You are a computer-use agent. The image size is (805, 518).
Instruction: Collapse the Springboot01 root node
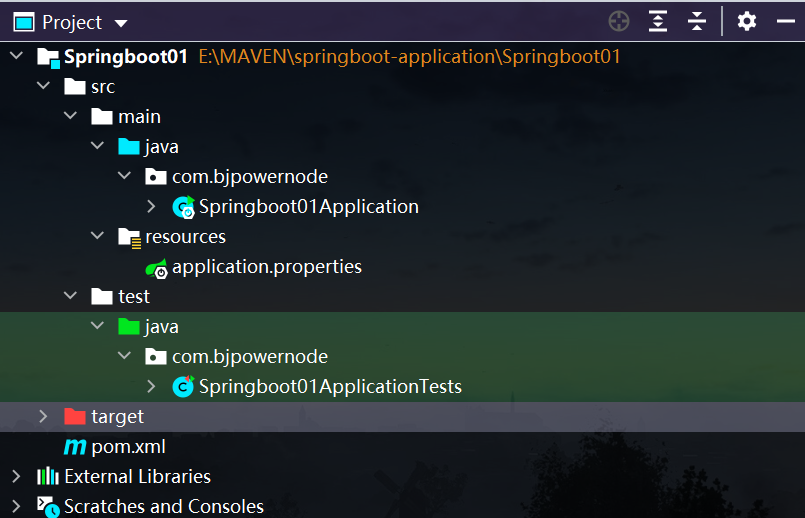[16, 55]
